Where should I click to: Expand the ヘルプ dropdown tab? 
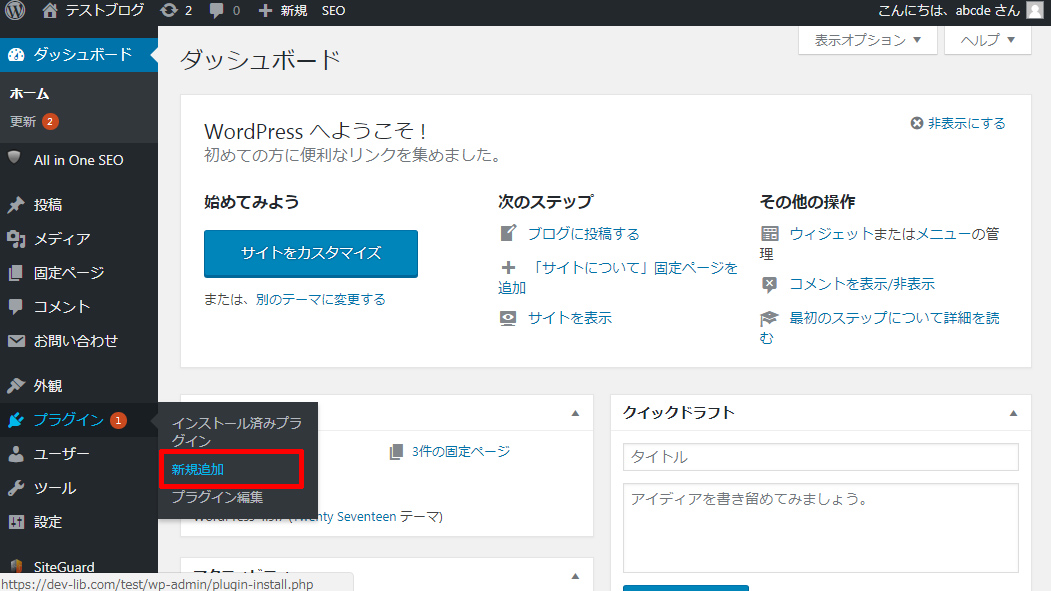pyautogui.click(x=987, y=41)
